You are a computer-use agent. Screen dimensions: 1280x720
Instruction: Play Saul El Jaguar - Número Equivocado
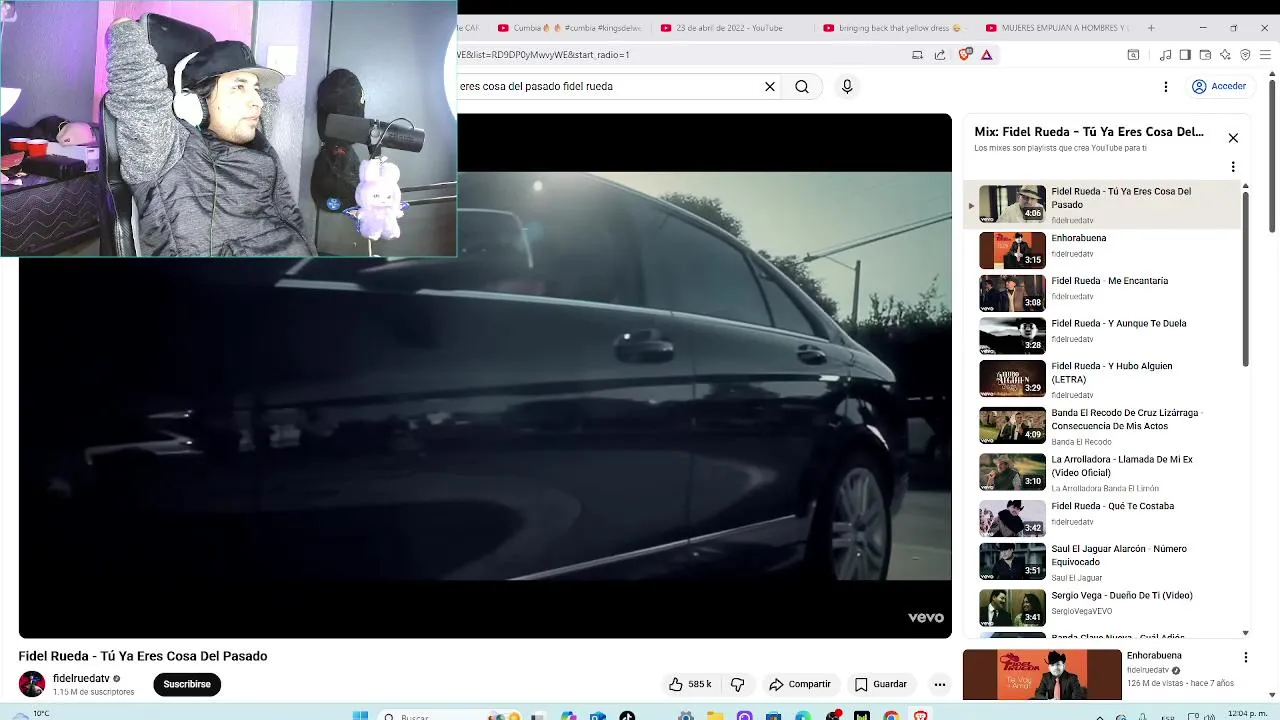coord(1100,562)
